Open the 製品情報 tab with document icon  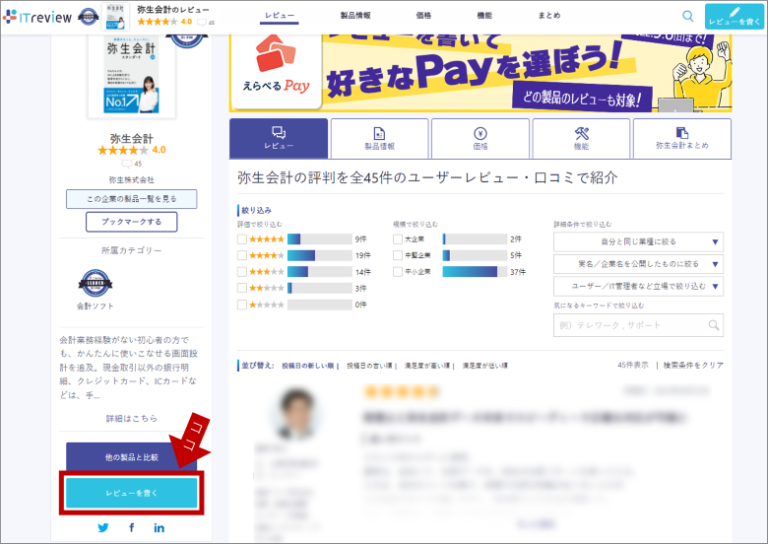click(380, 139)
